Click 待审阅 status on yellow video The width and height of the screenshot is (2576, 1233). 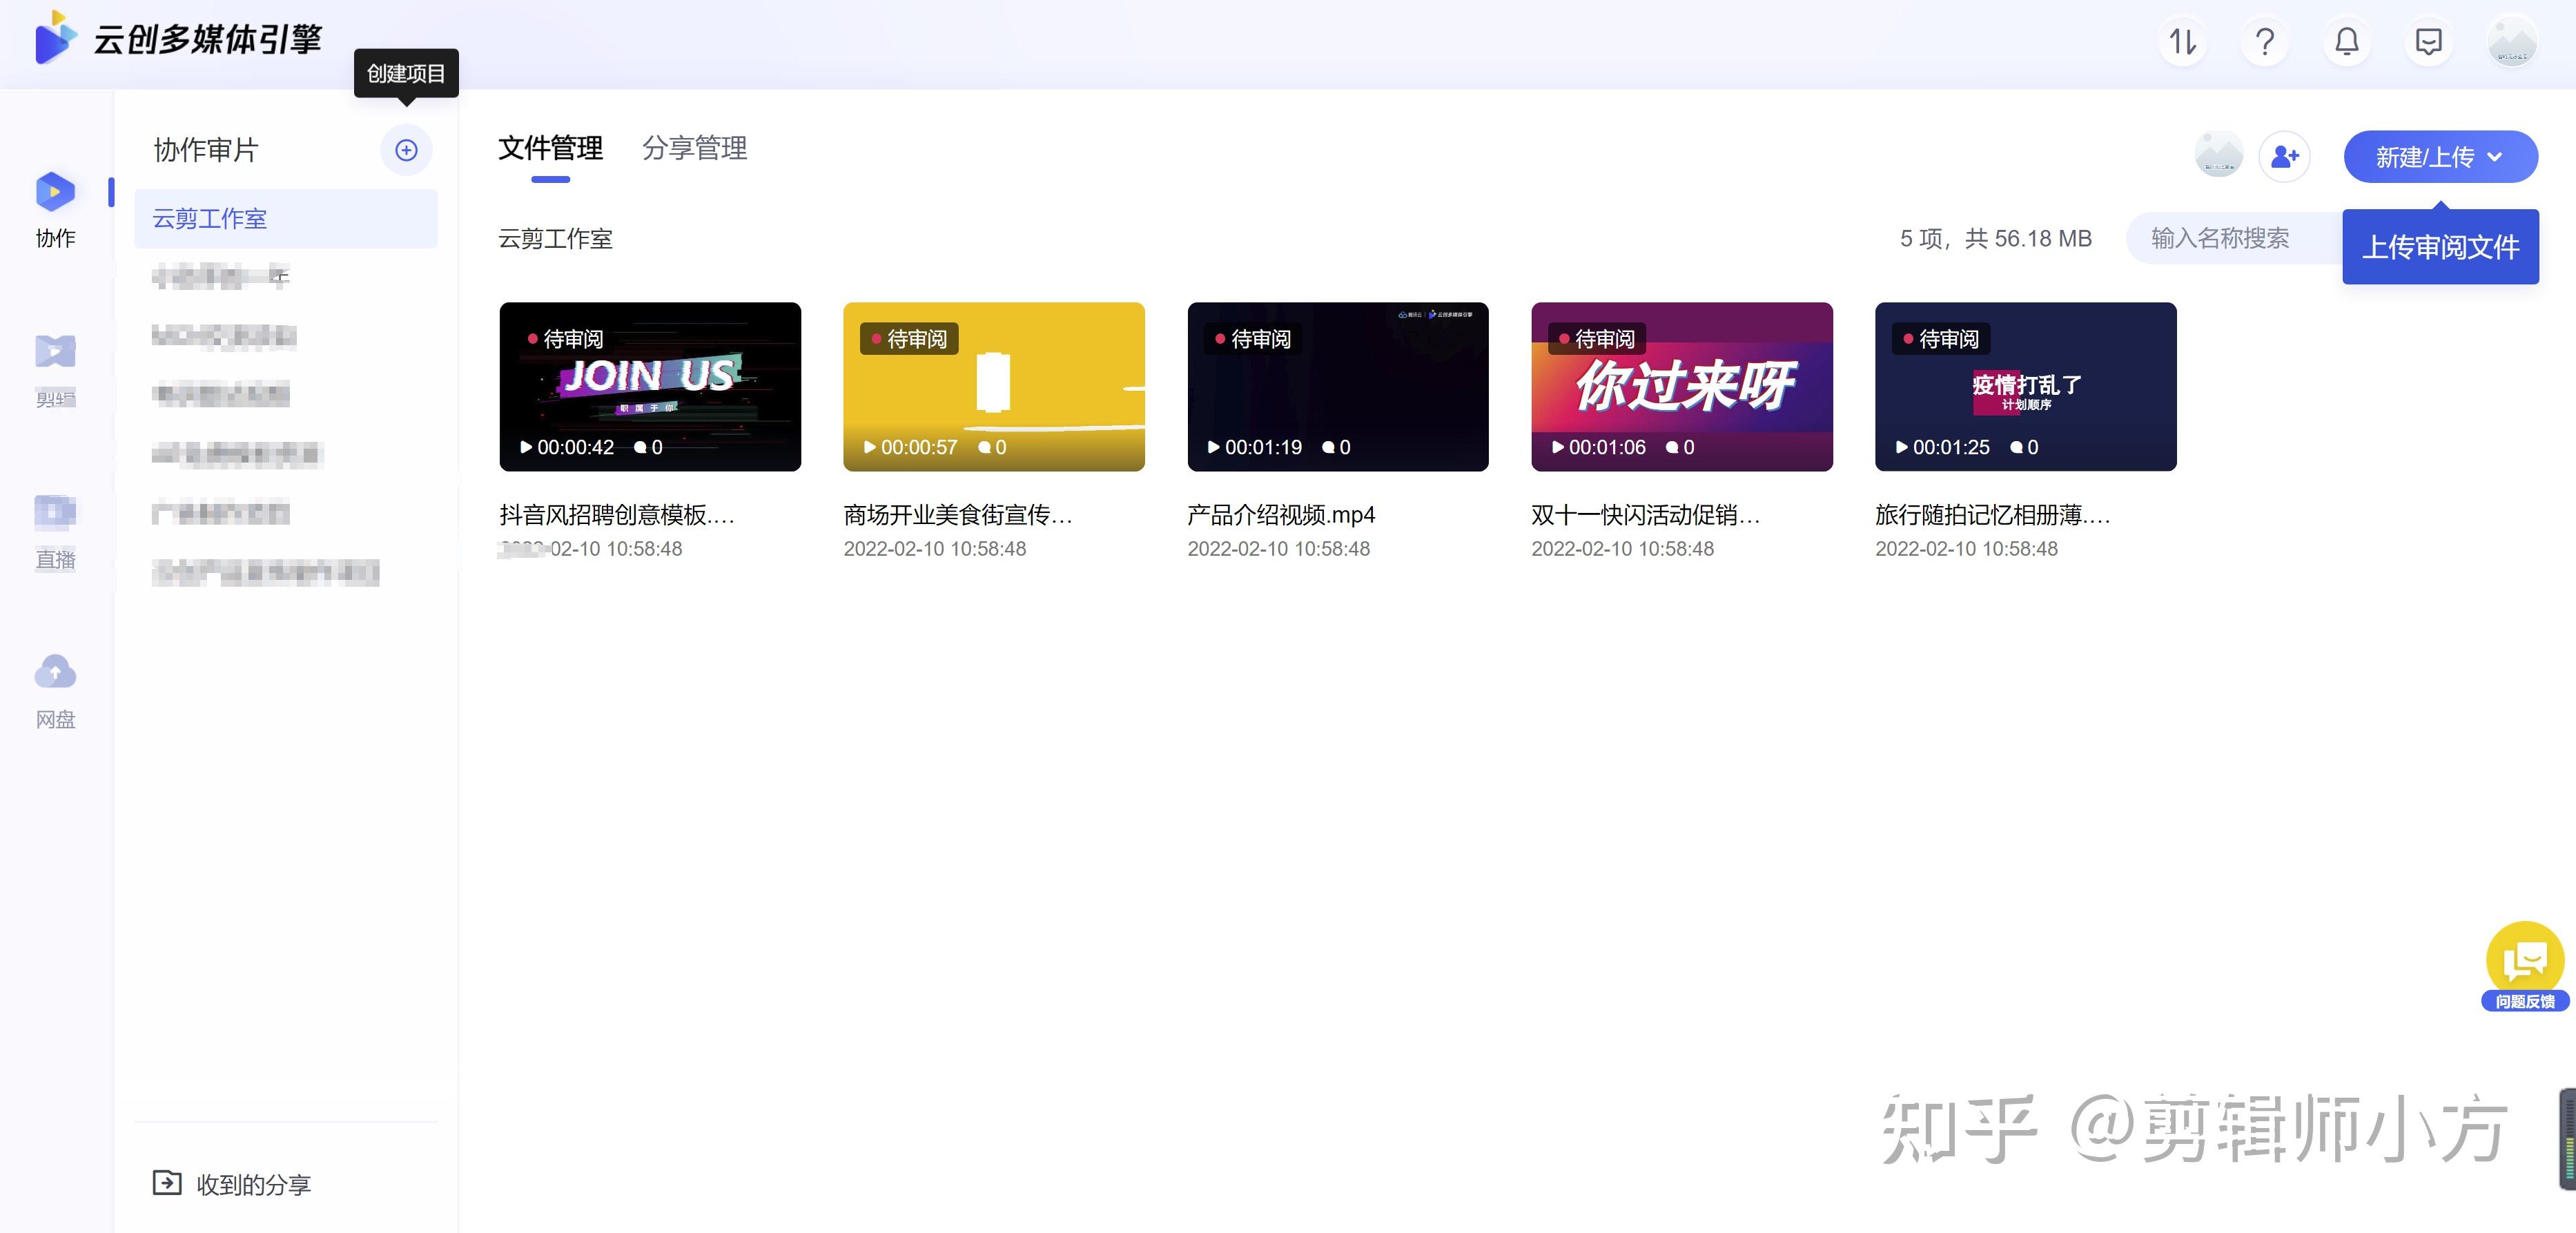pyautogui.click(x=910, y=339)
